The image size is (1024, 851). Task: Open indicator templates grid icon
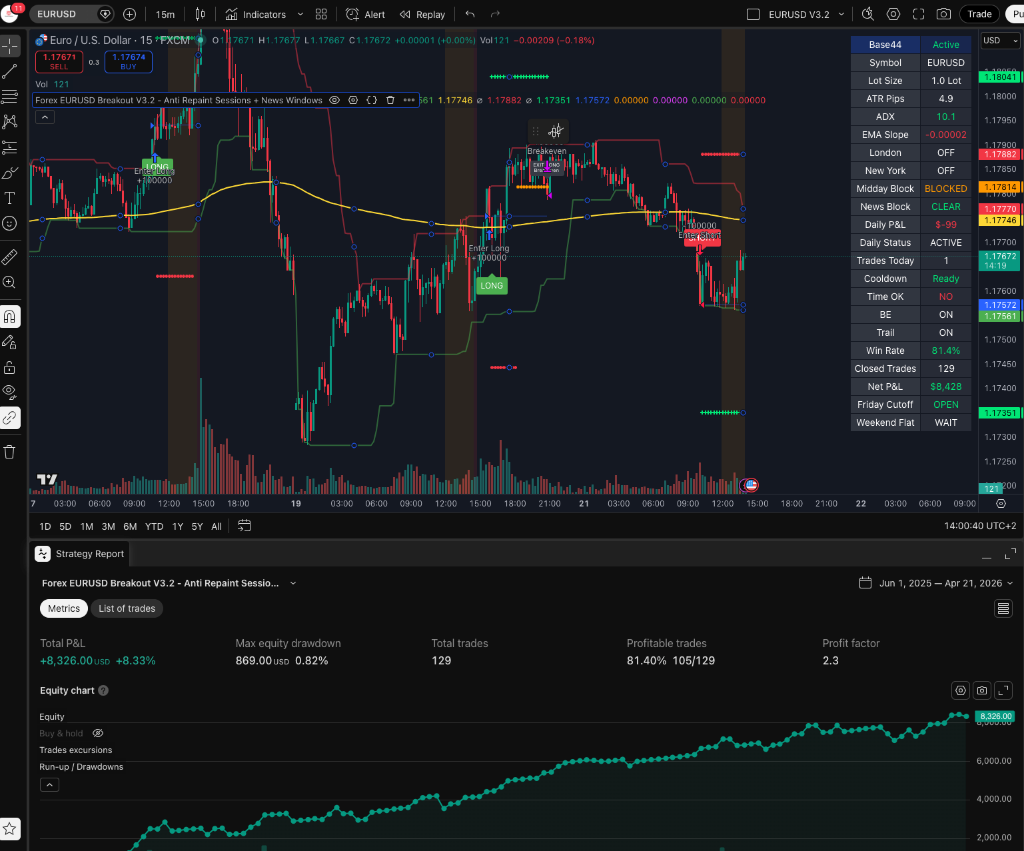(x=321, y=14)
